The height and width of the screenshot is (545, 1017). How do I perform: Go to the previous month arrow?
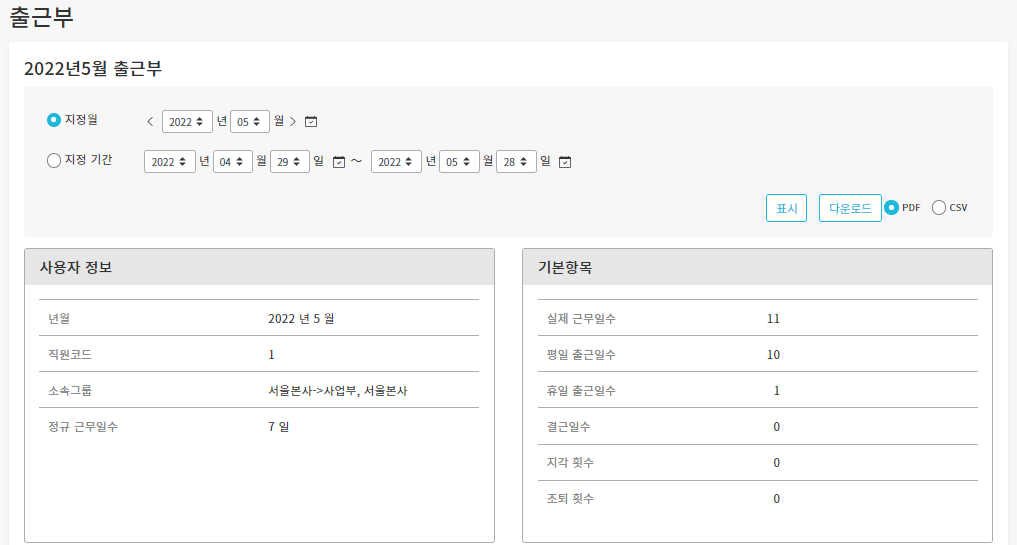tap(150, 122)
